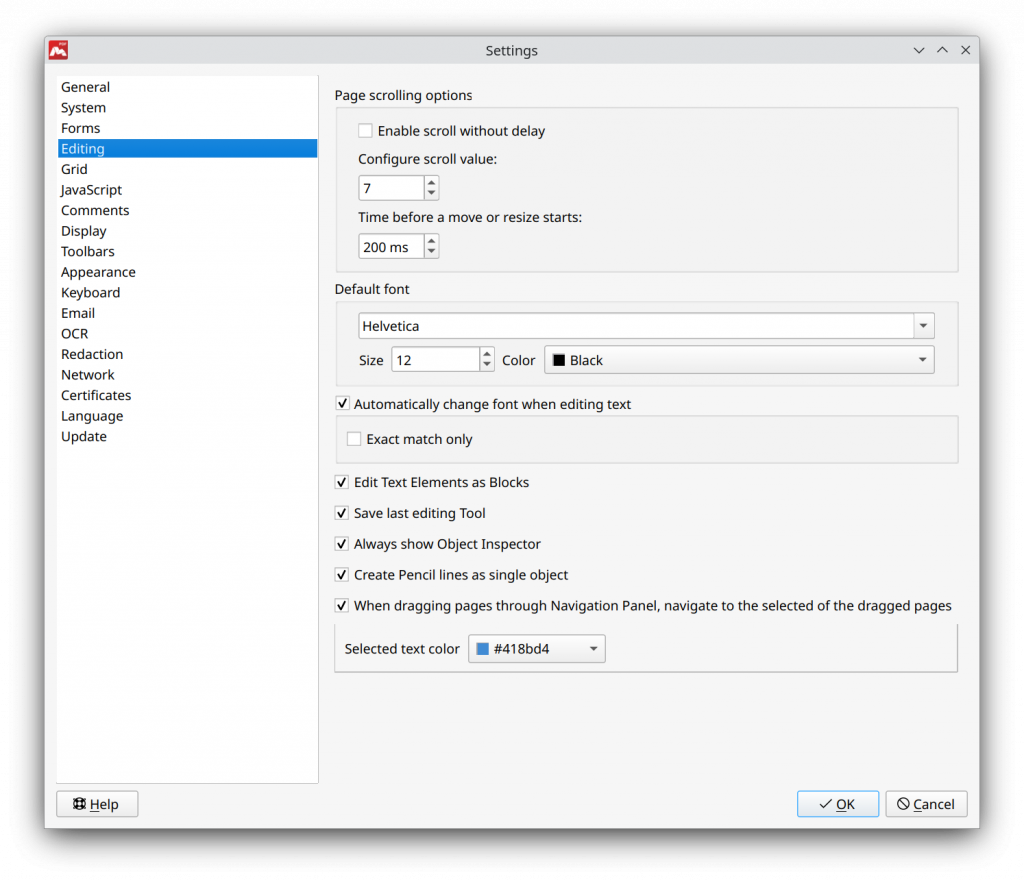Select the Redaction settings category
1024x881 pixels.
tap(92, 353)
